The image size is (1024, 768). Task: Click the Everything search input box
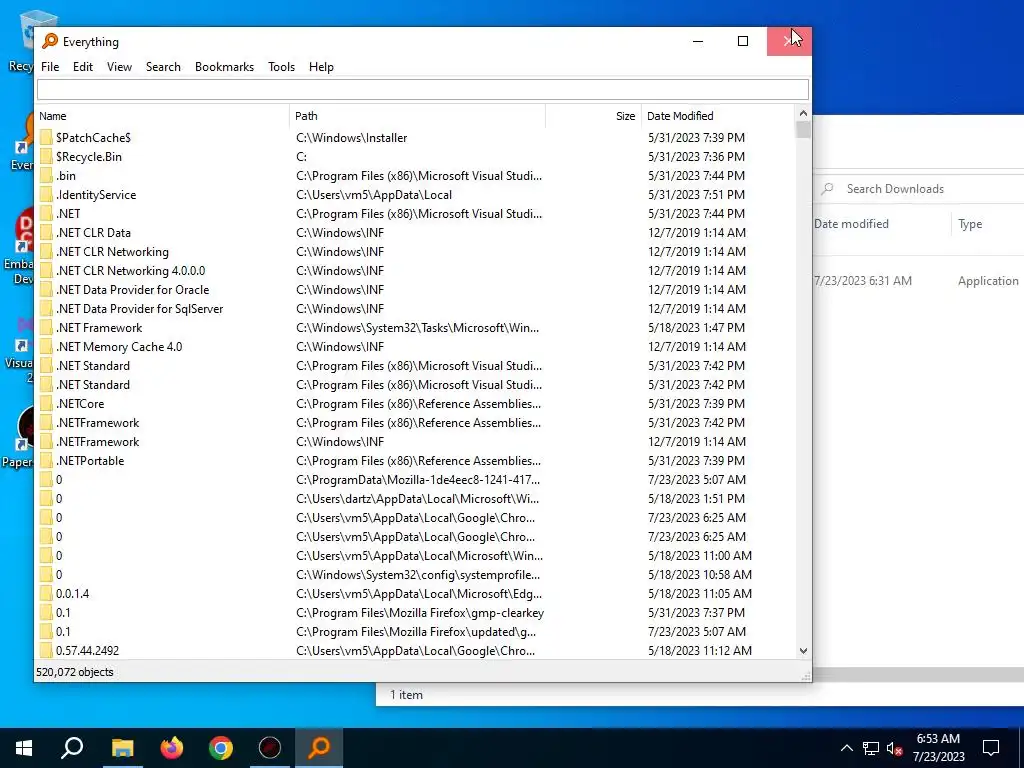(x=423, y=89)
